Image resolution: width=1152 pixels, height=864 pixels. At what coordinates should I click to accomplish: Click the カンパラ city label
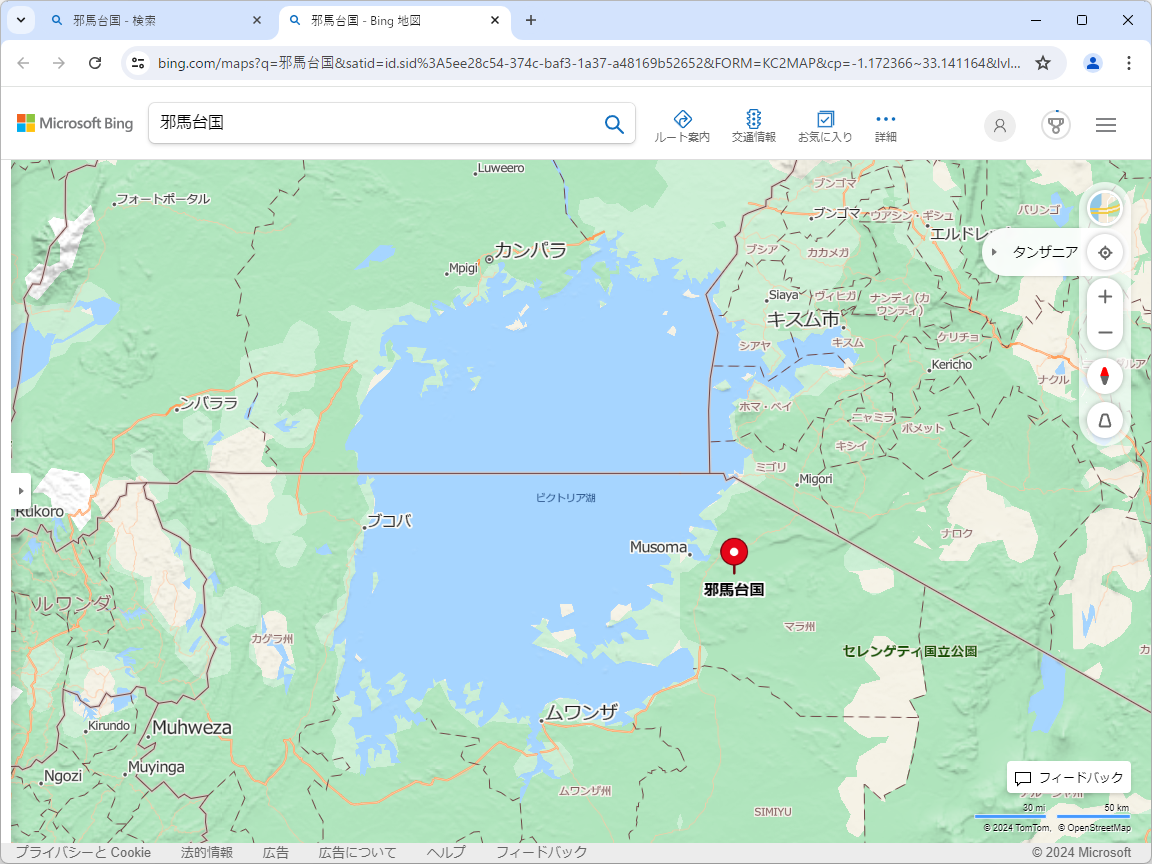point(530,251)
